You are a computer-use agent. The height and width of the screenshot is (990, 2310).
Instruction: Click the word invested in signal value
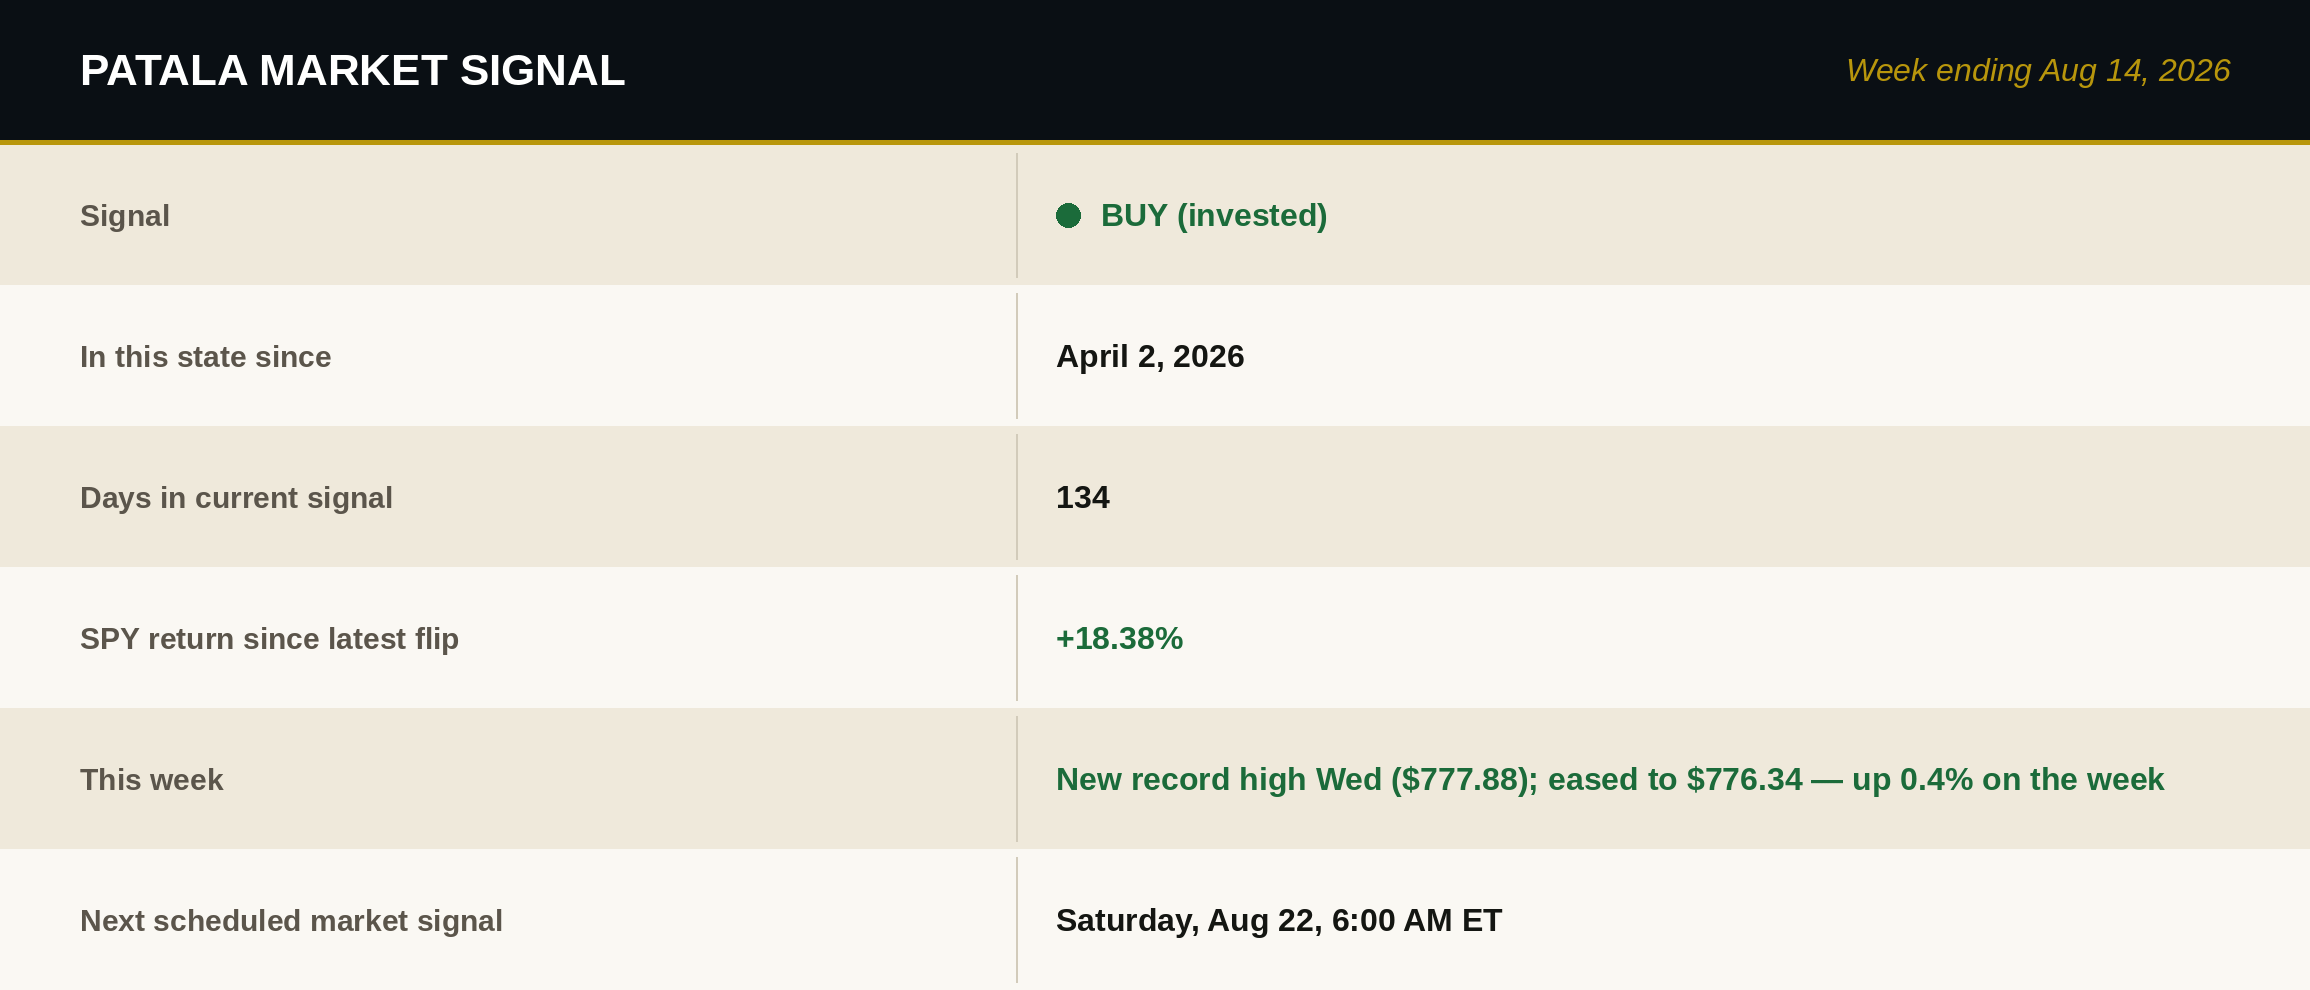pos(1252,215)
